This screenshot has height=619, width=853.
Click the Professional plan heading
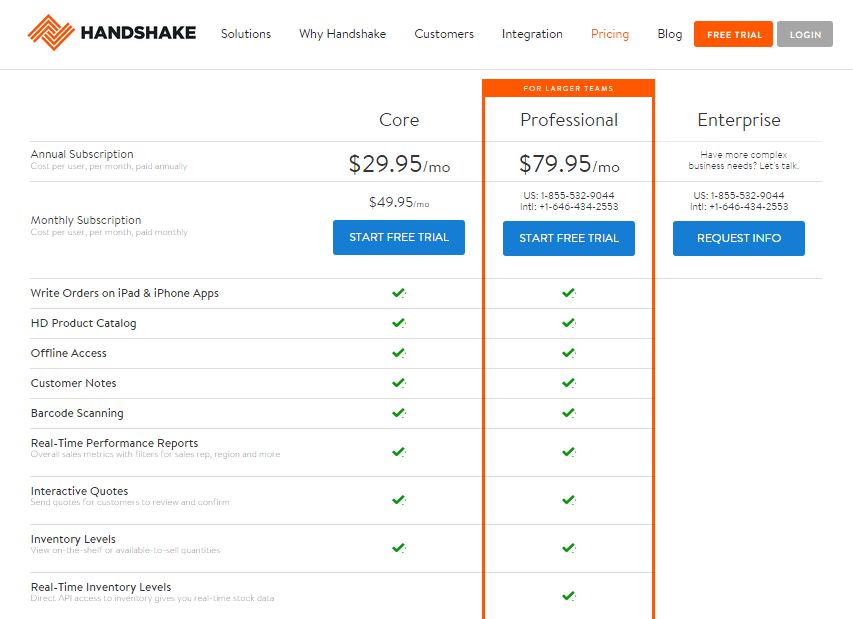pos(569,120)
